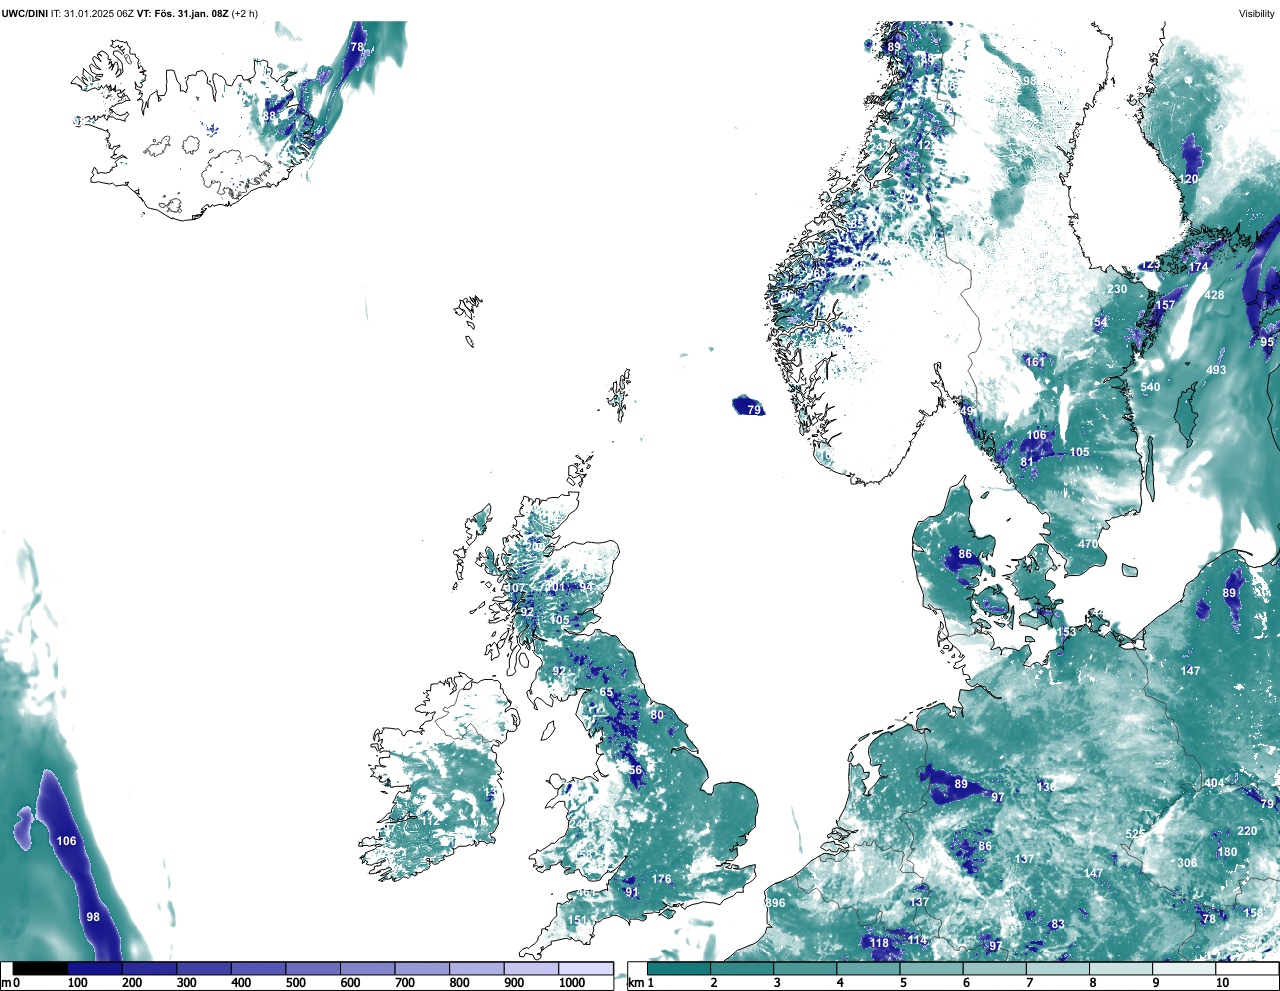
Task: Click the '500' tick label in the legend
Action: click(296, 984)
